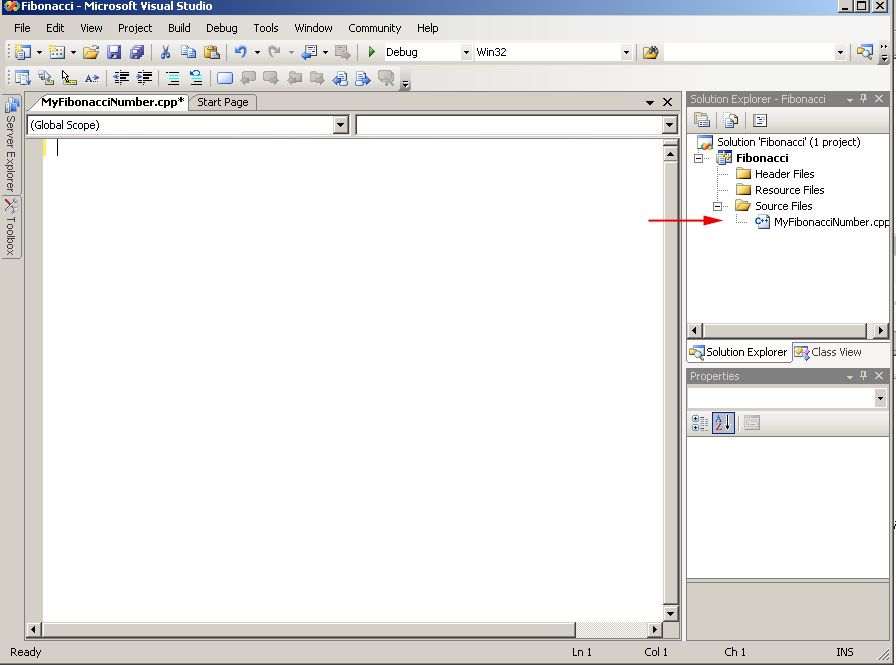Toggle Auto Hide pin on Properties panel
This screenshot has height=665, width=896.
tap(863, 375)
